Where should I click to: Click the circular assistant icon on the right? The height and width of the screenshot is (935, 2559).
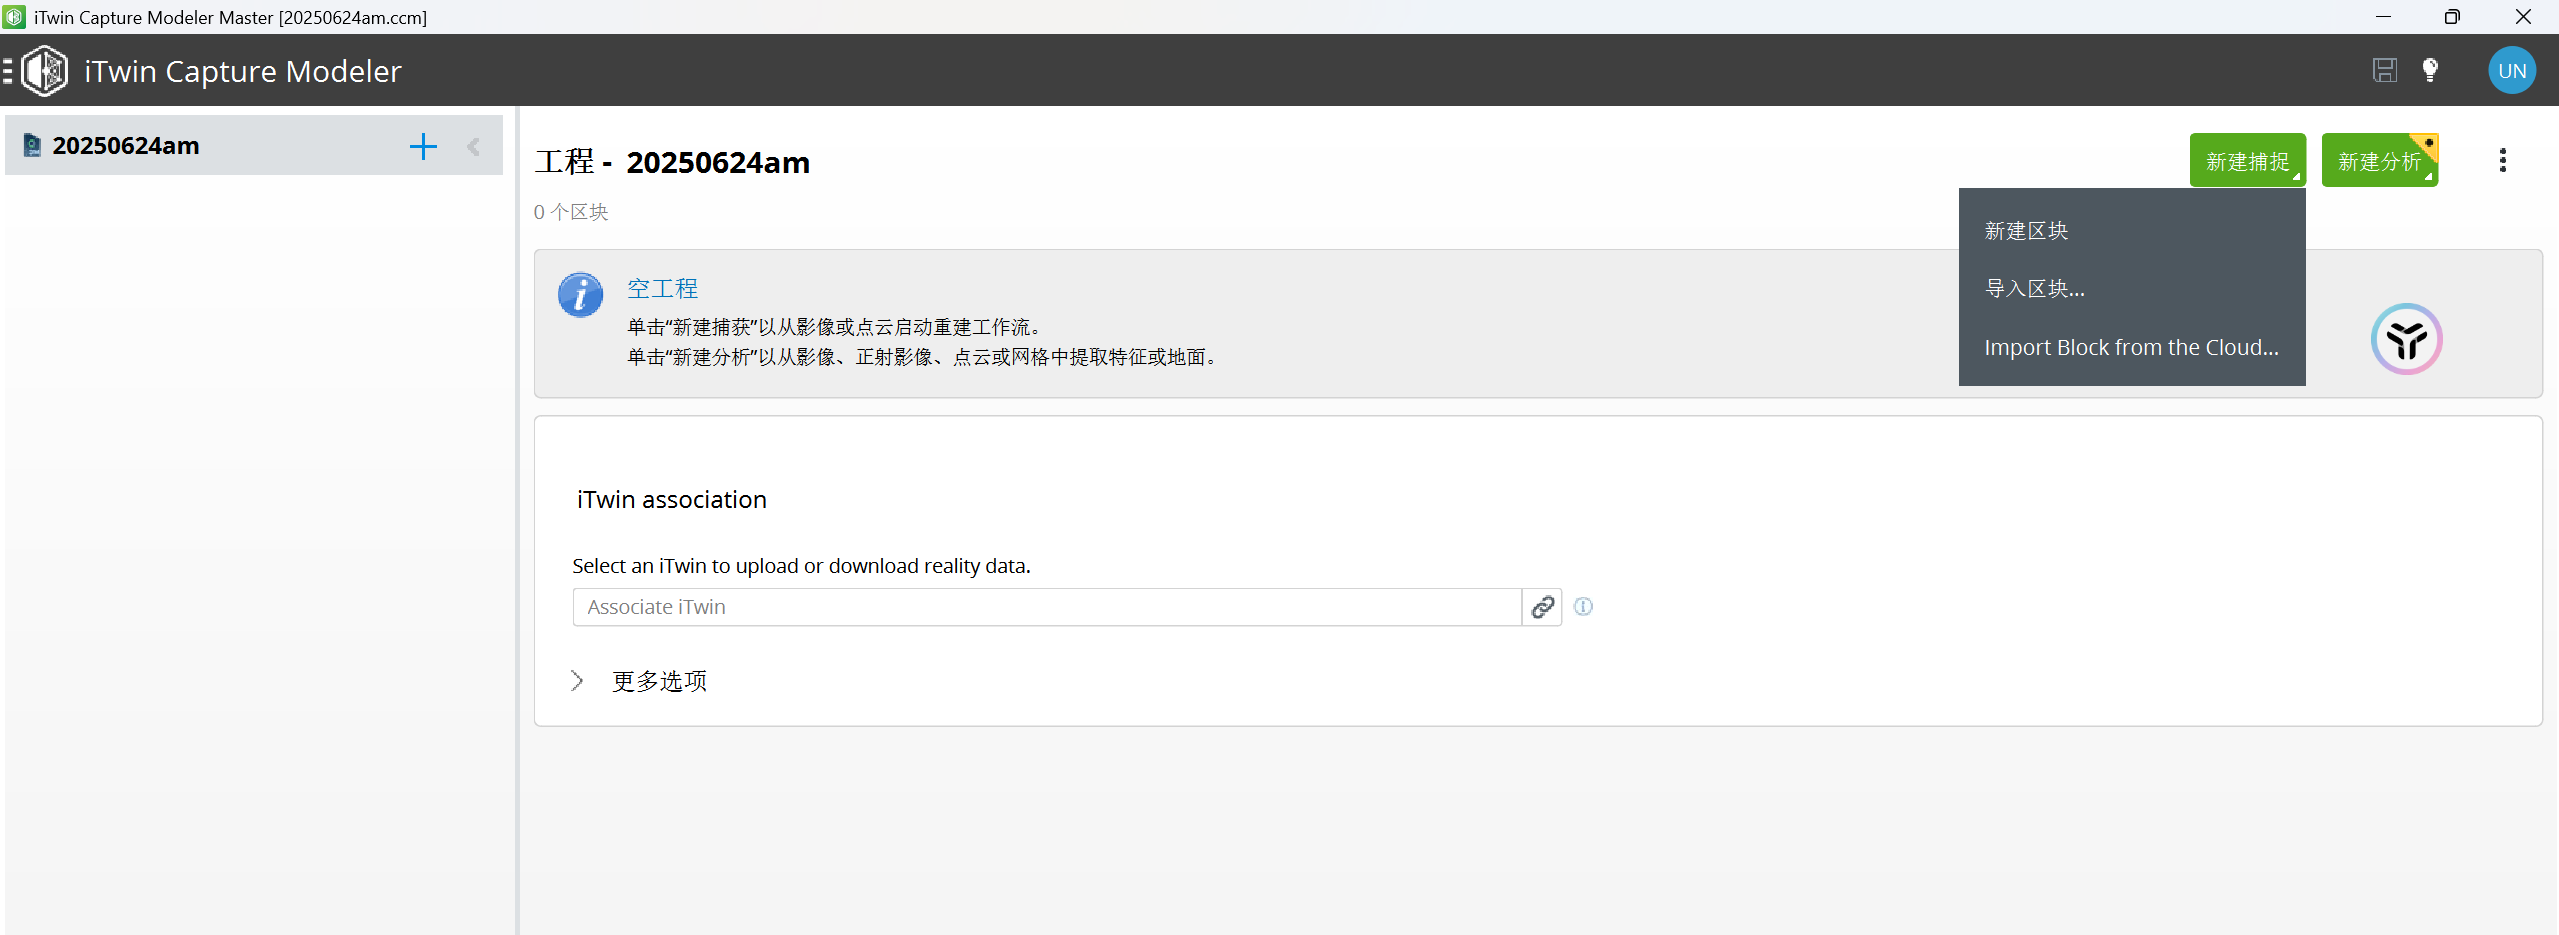(2406, 339)
